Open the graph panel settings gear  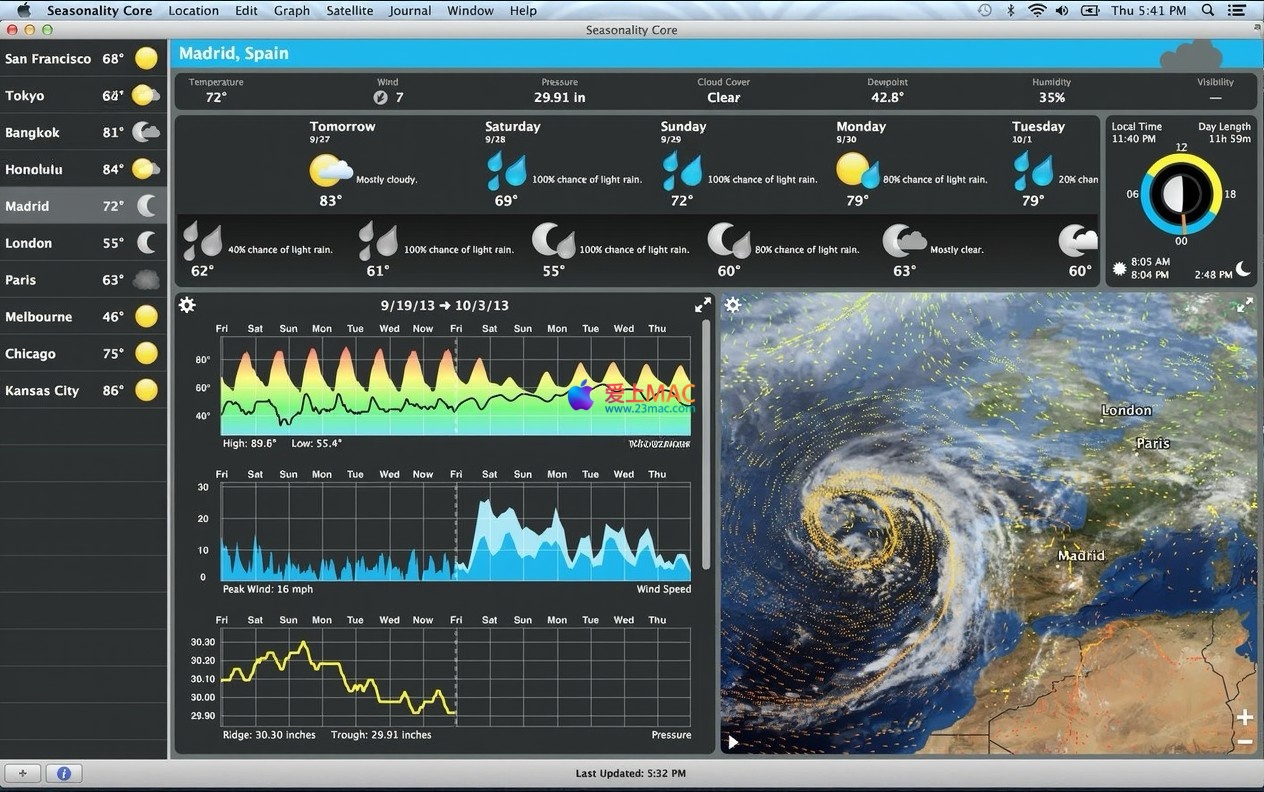[187, 305]
